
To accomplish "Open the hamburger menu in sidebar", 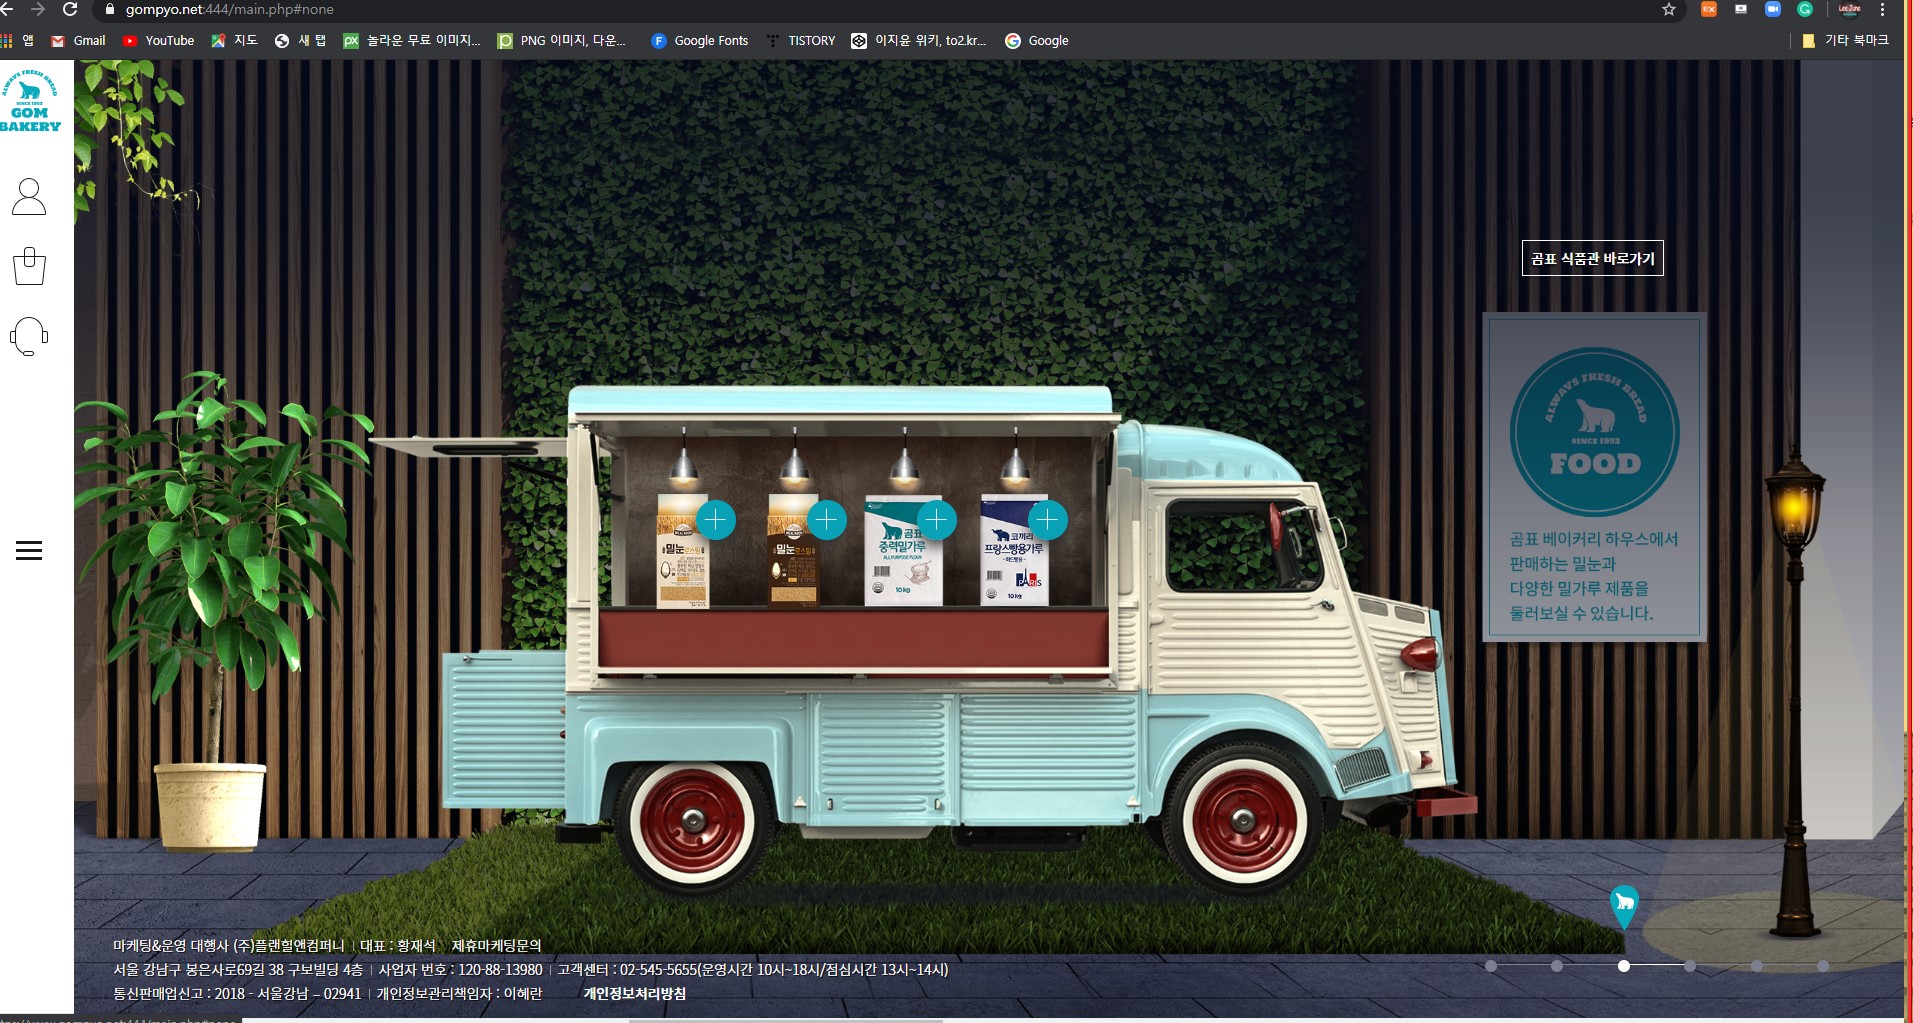I will click(29, 550).
